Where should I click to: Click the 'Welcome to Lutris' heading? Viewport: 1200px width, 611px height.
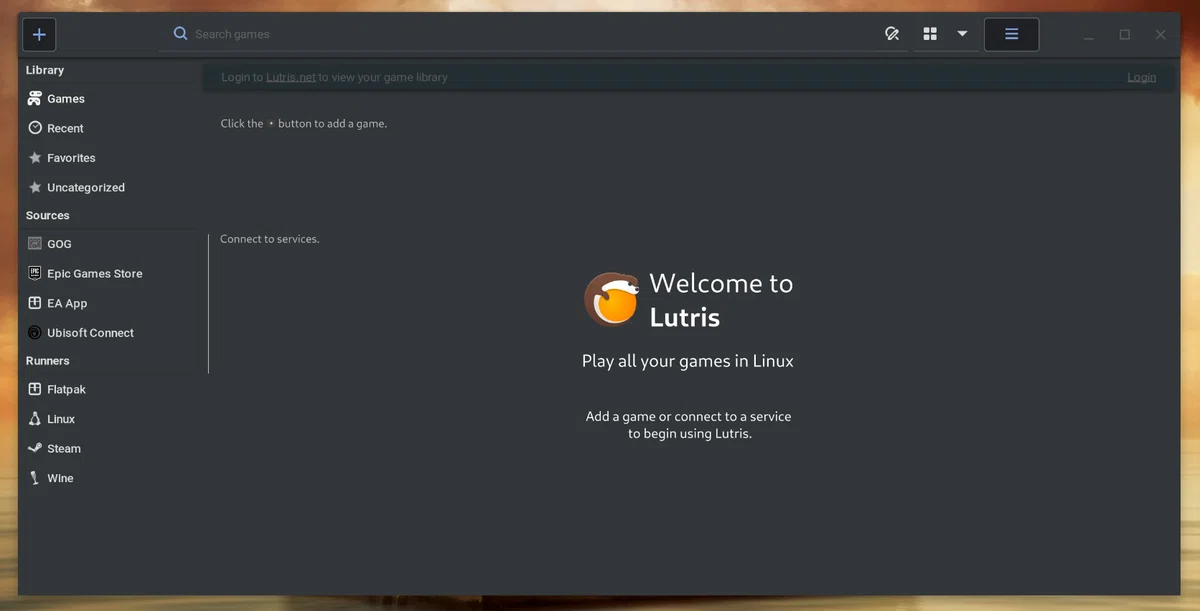coord(721,300)
